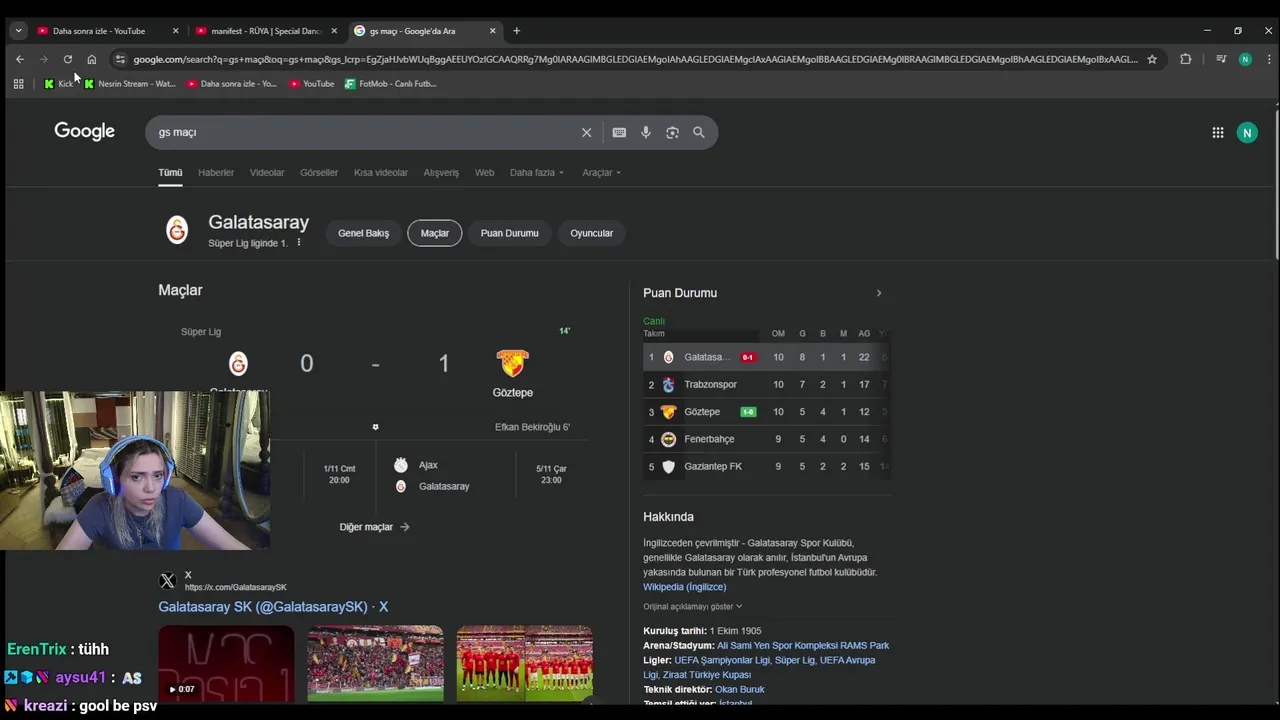Open the live Galatasaray 0-1 Göztepe score
Image resolution: width=1280 pixels, height=720 pixels.
tap(375, 363)
